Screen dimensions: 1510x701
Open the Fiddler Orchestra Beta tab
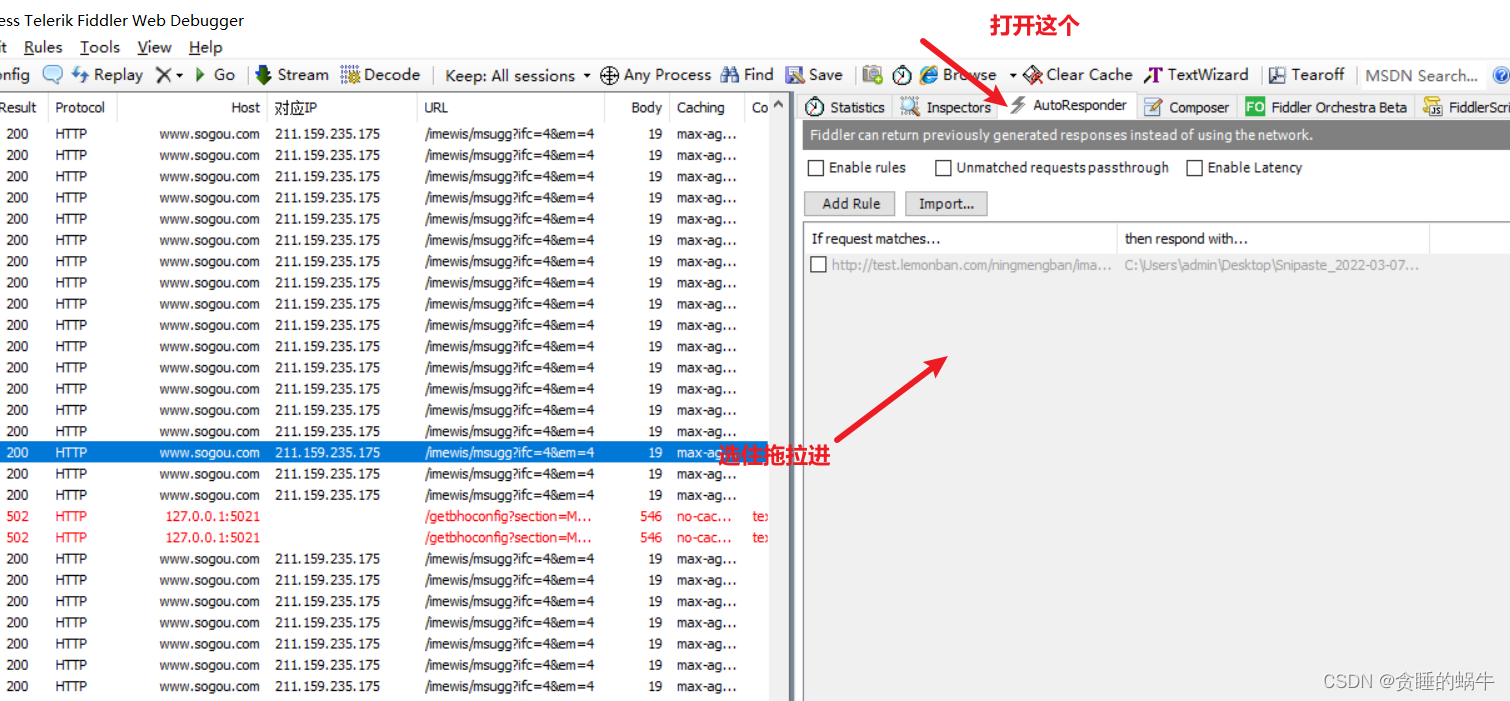pos(1326,107)
